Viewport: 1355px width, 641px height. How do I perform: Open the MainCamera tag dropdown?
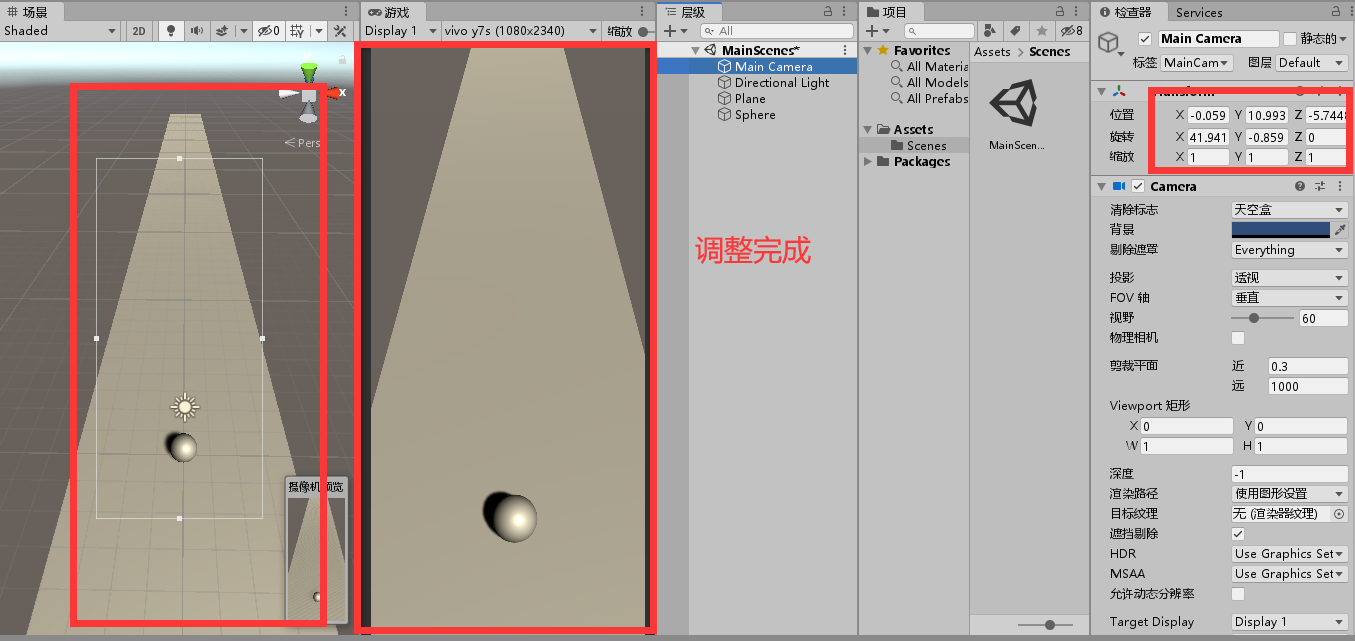pyautogui.click(x=1197, y=63)
